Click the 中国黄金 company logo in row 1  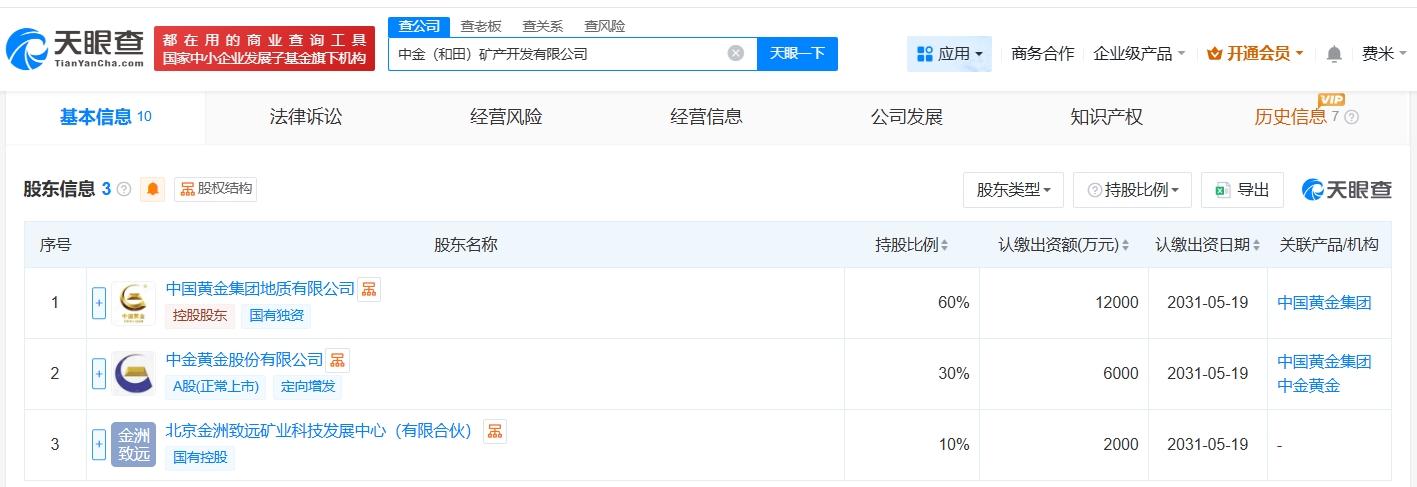coord(133,303)
